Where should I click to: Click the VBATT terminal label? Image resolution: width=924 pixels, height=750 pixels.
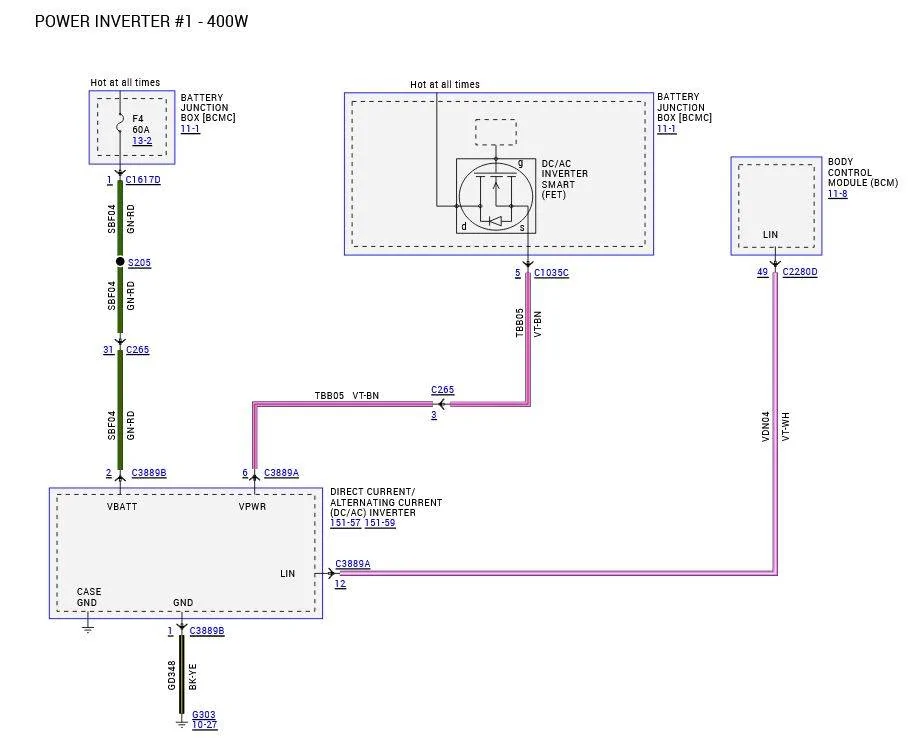click(122, 507)
